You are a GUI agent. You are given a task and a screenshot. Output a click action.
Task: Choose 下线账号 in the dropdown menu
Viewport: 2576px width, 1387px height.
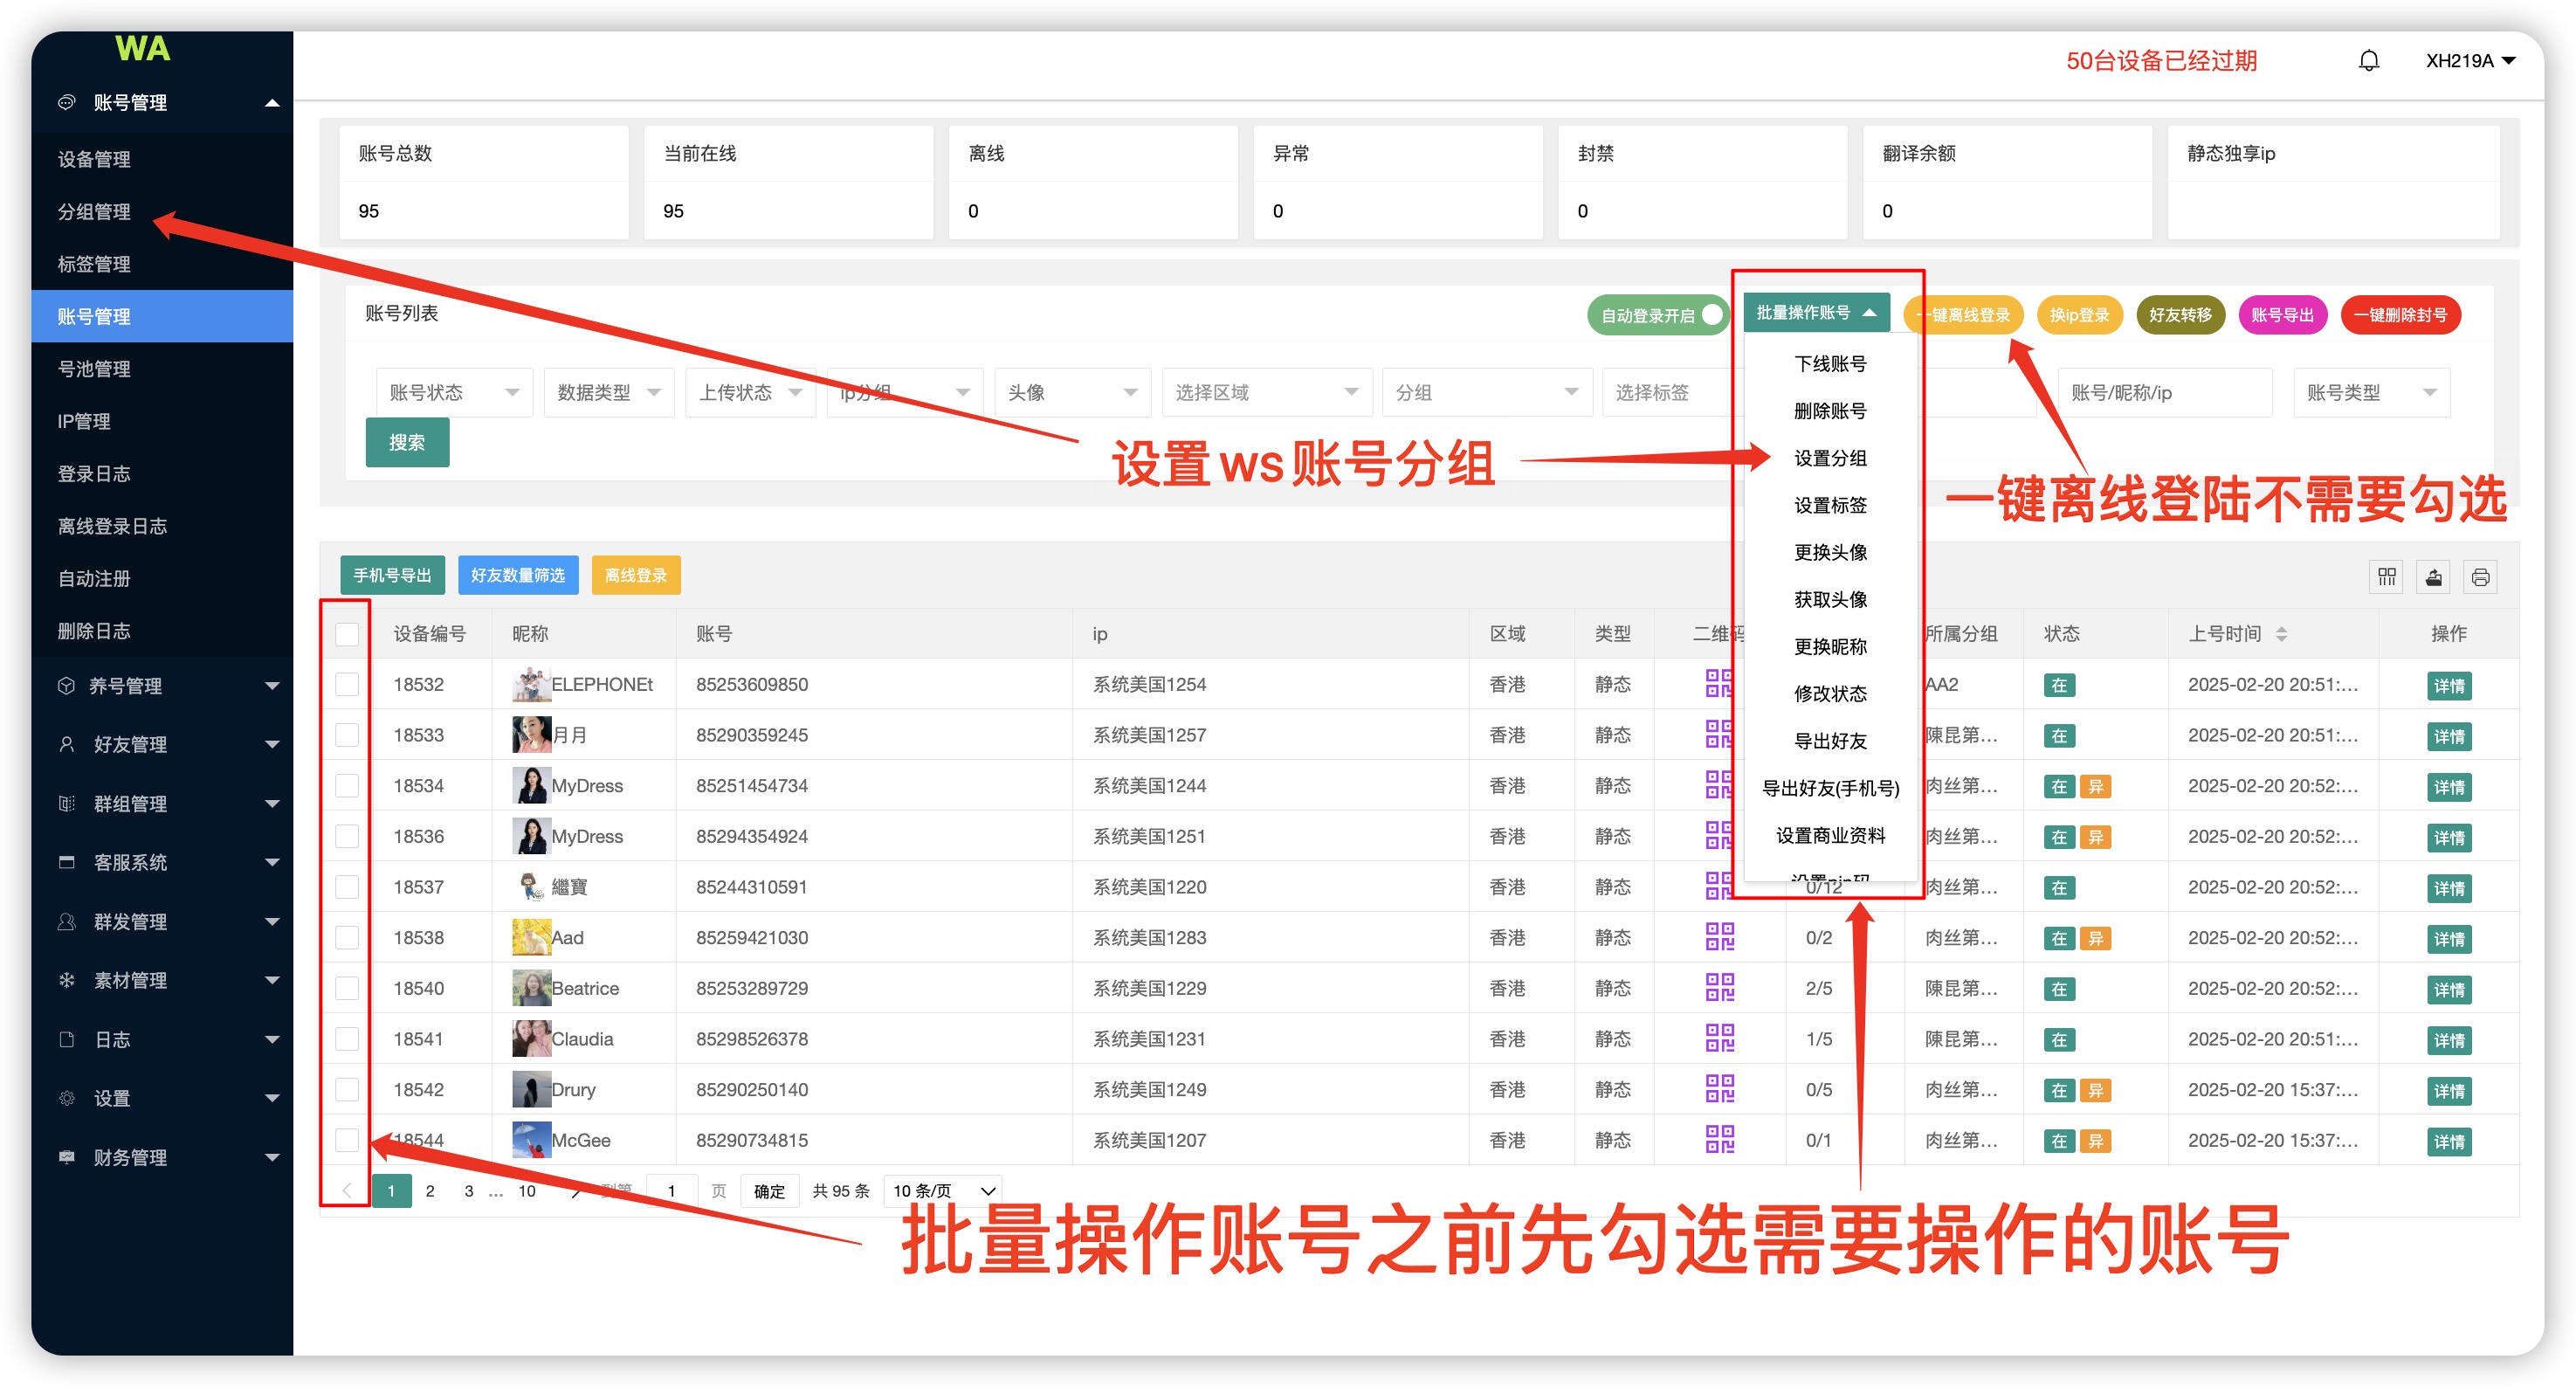(1829, 363)
